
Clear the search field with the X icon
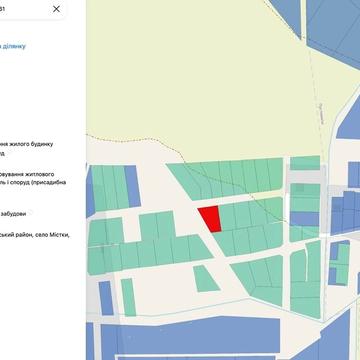[x=56, y=9]
